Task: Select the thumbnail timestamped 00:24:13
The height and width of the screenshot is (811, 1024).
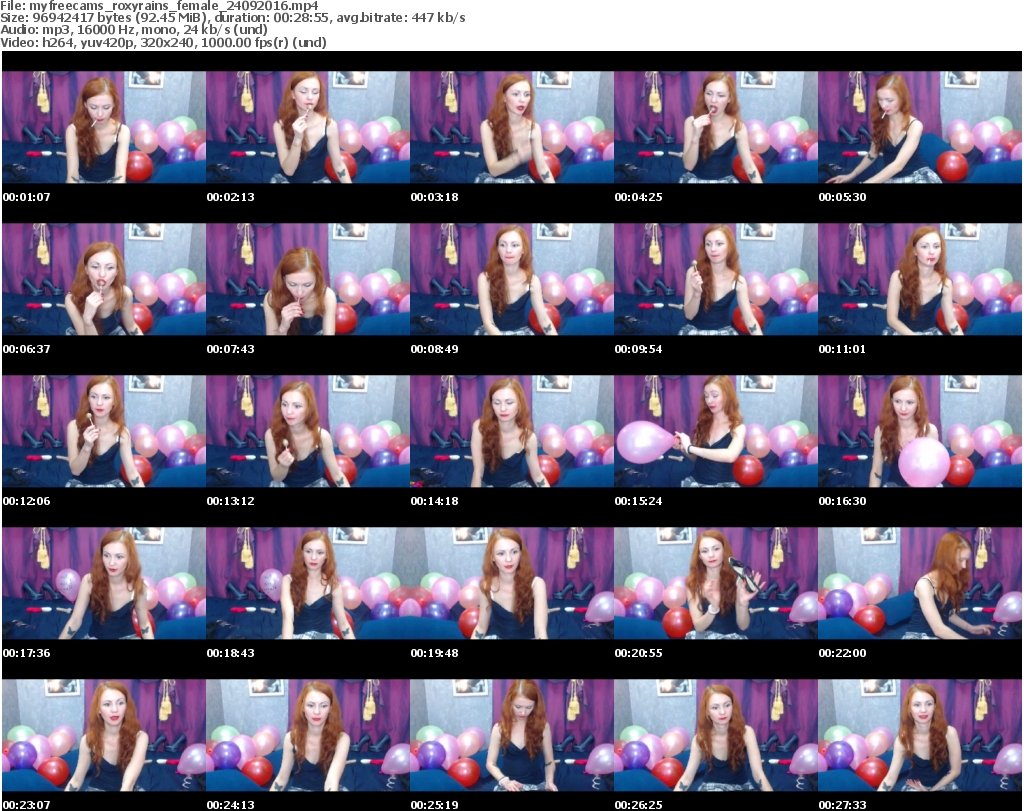Action: [307, 735]
